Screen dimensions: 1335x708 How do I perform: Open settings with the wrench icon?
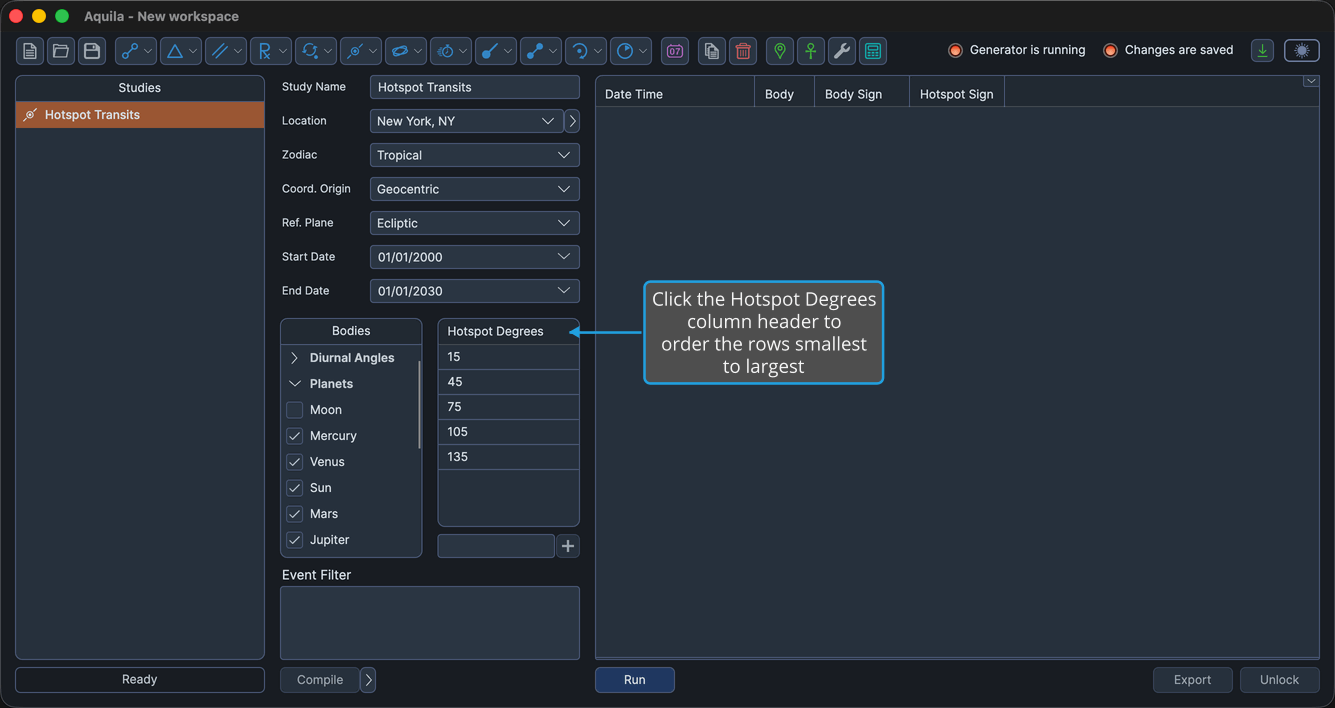tap(842, 51)
